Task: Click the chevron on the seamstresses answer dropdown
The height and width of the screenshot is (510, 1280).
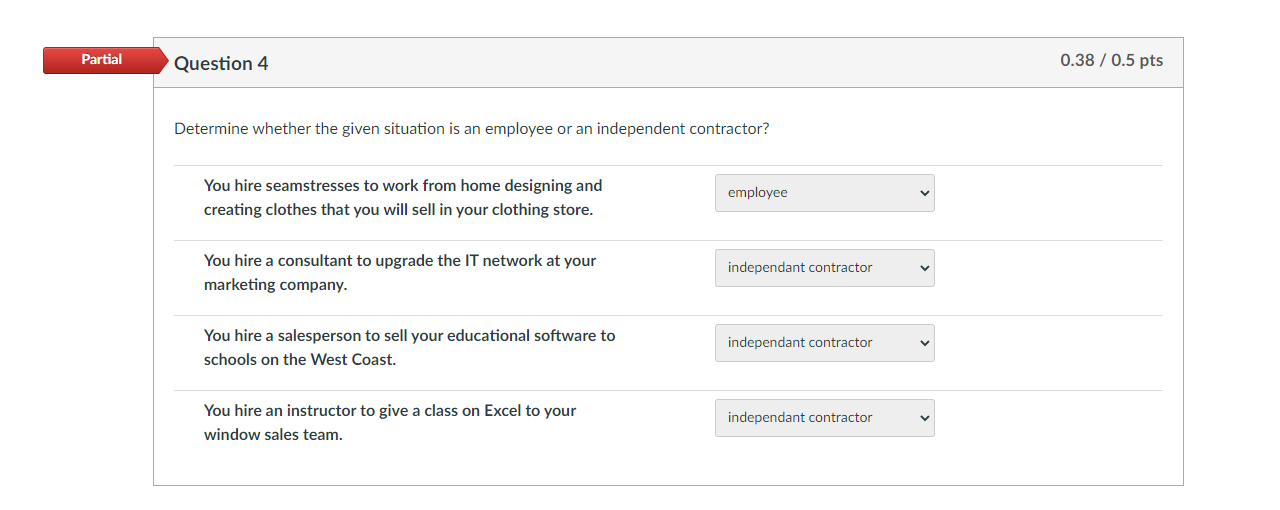Action: [924, 193]
